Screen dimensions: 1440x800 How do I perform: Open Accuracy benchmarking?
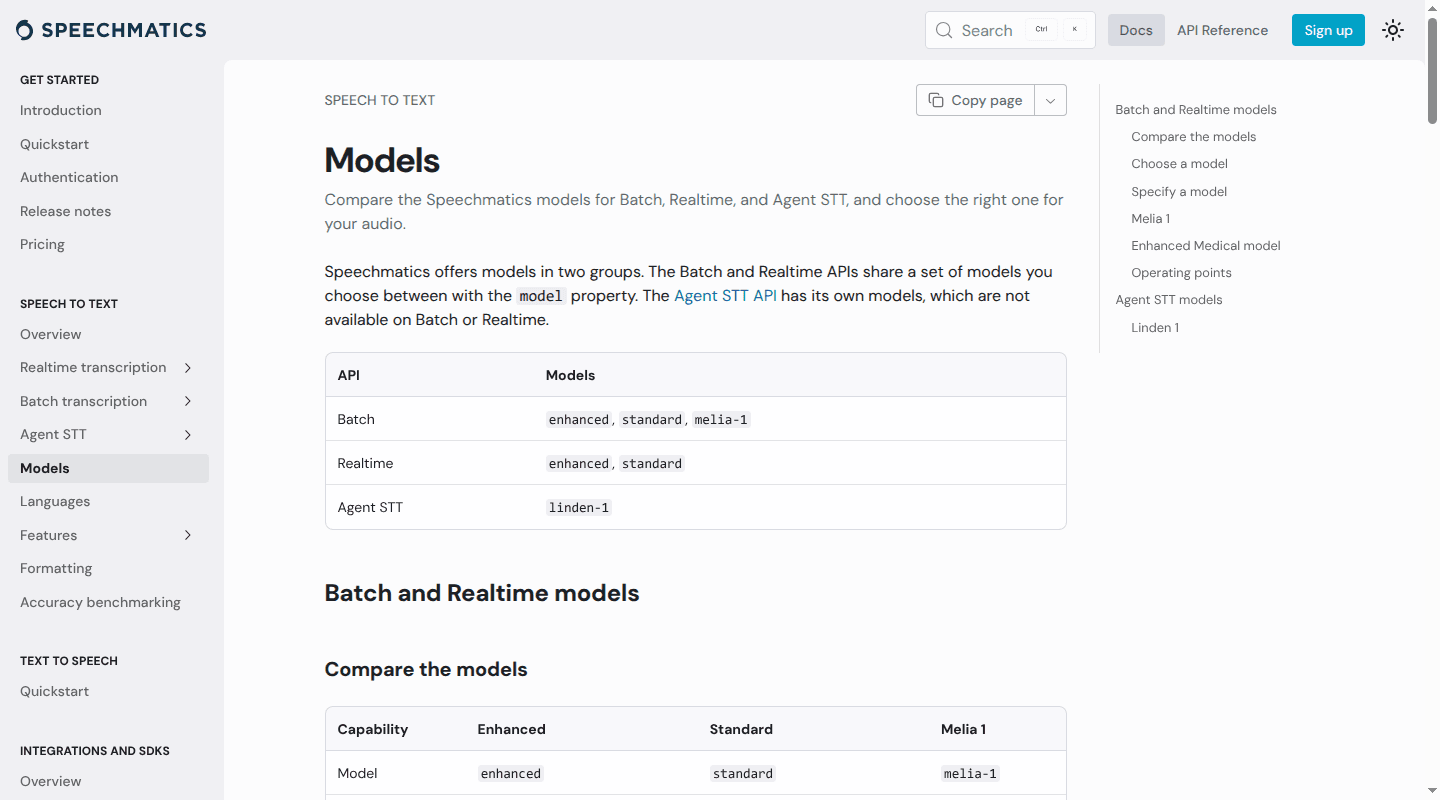click(x=100, y=602)
